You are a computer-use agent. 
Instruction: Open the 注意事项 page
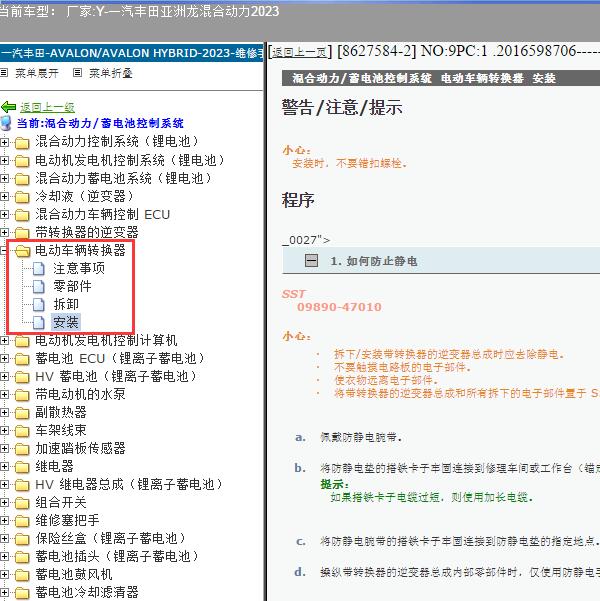pos(79,268)
